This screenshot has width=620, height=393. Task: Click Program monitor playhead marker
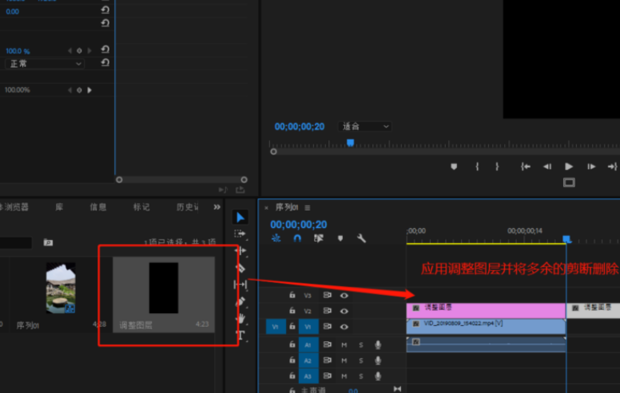[350, 142]
